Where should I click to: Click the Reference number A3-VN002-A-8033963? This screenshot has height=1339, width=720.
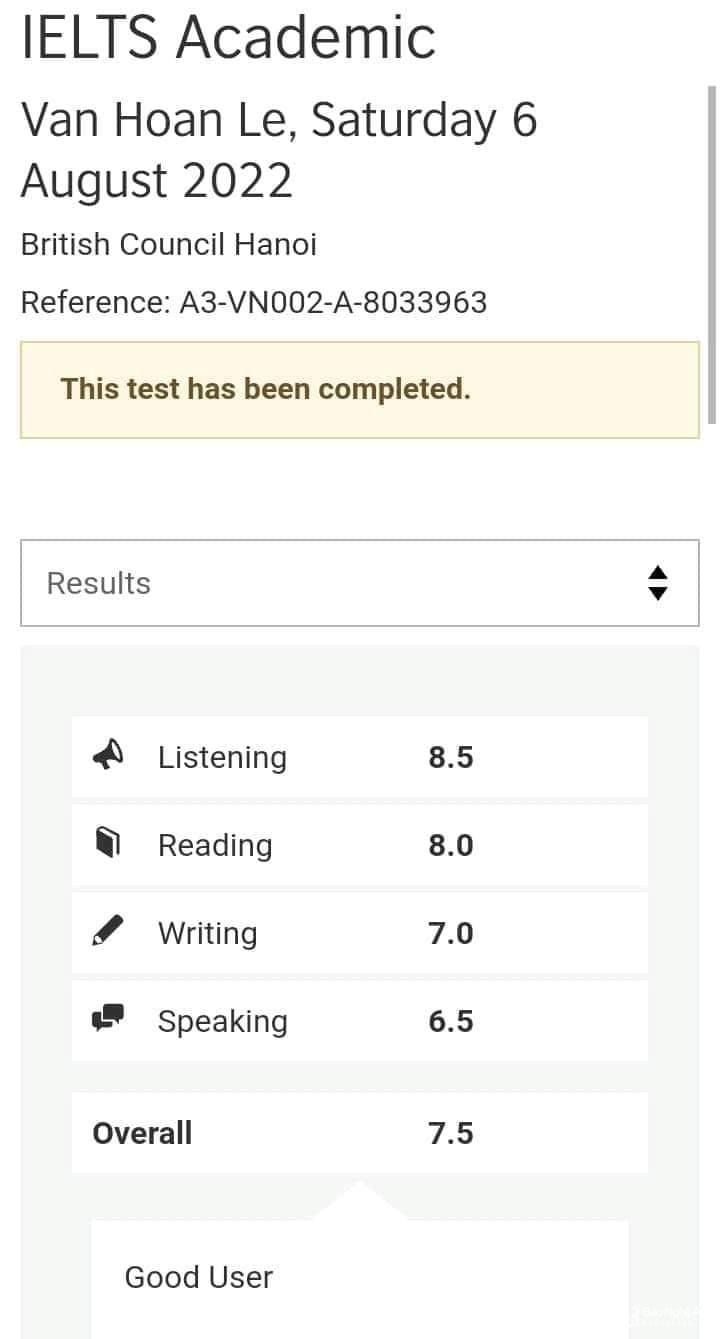coord(333,302)
